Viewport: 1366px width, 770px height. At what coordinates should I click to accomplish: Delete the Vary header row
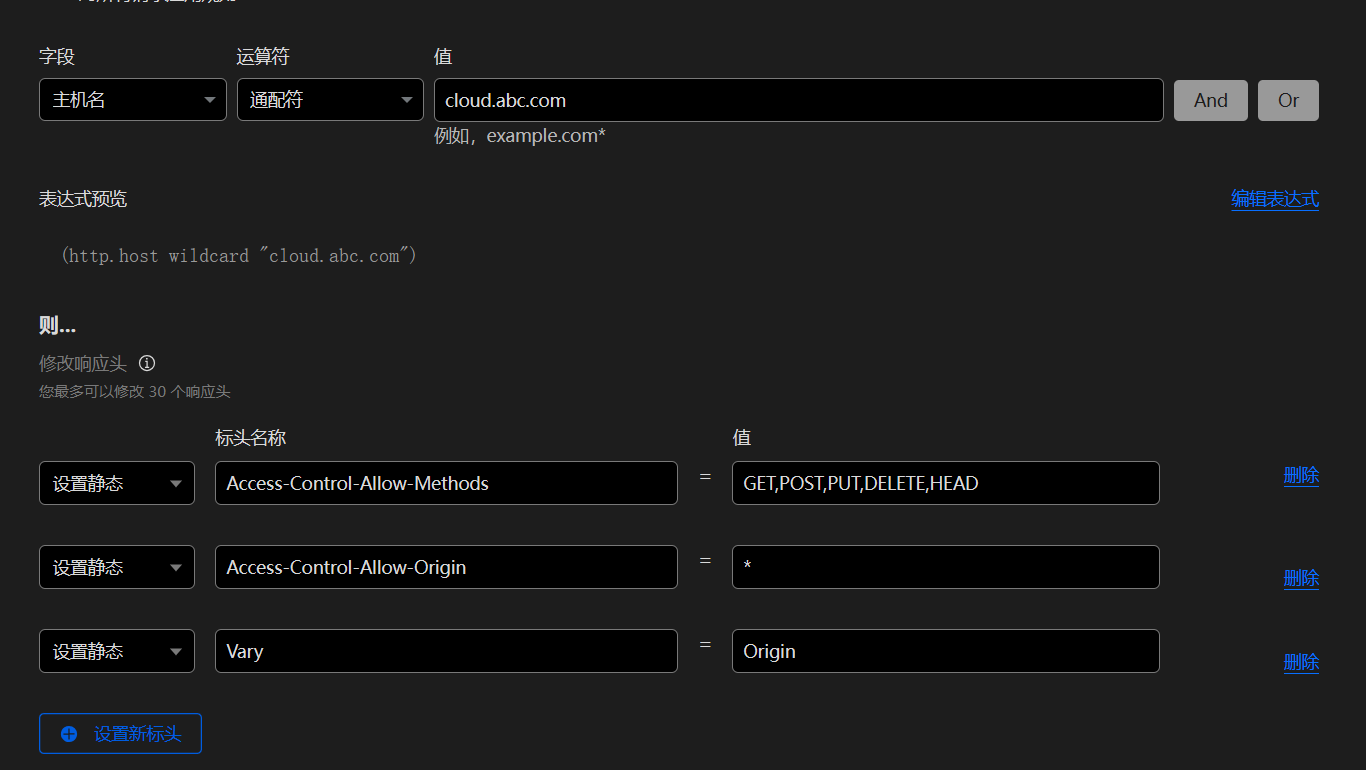coord(1301,662)
